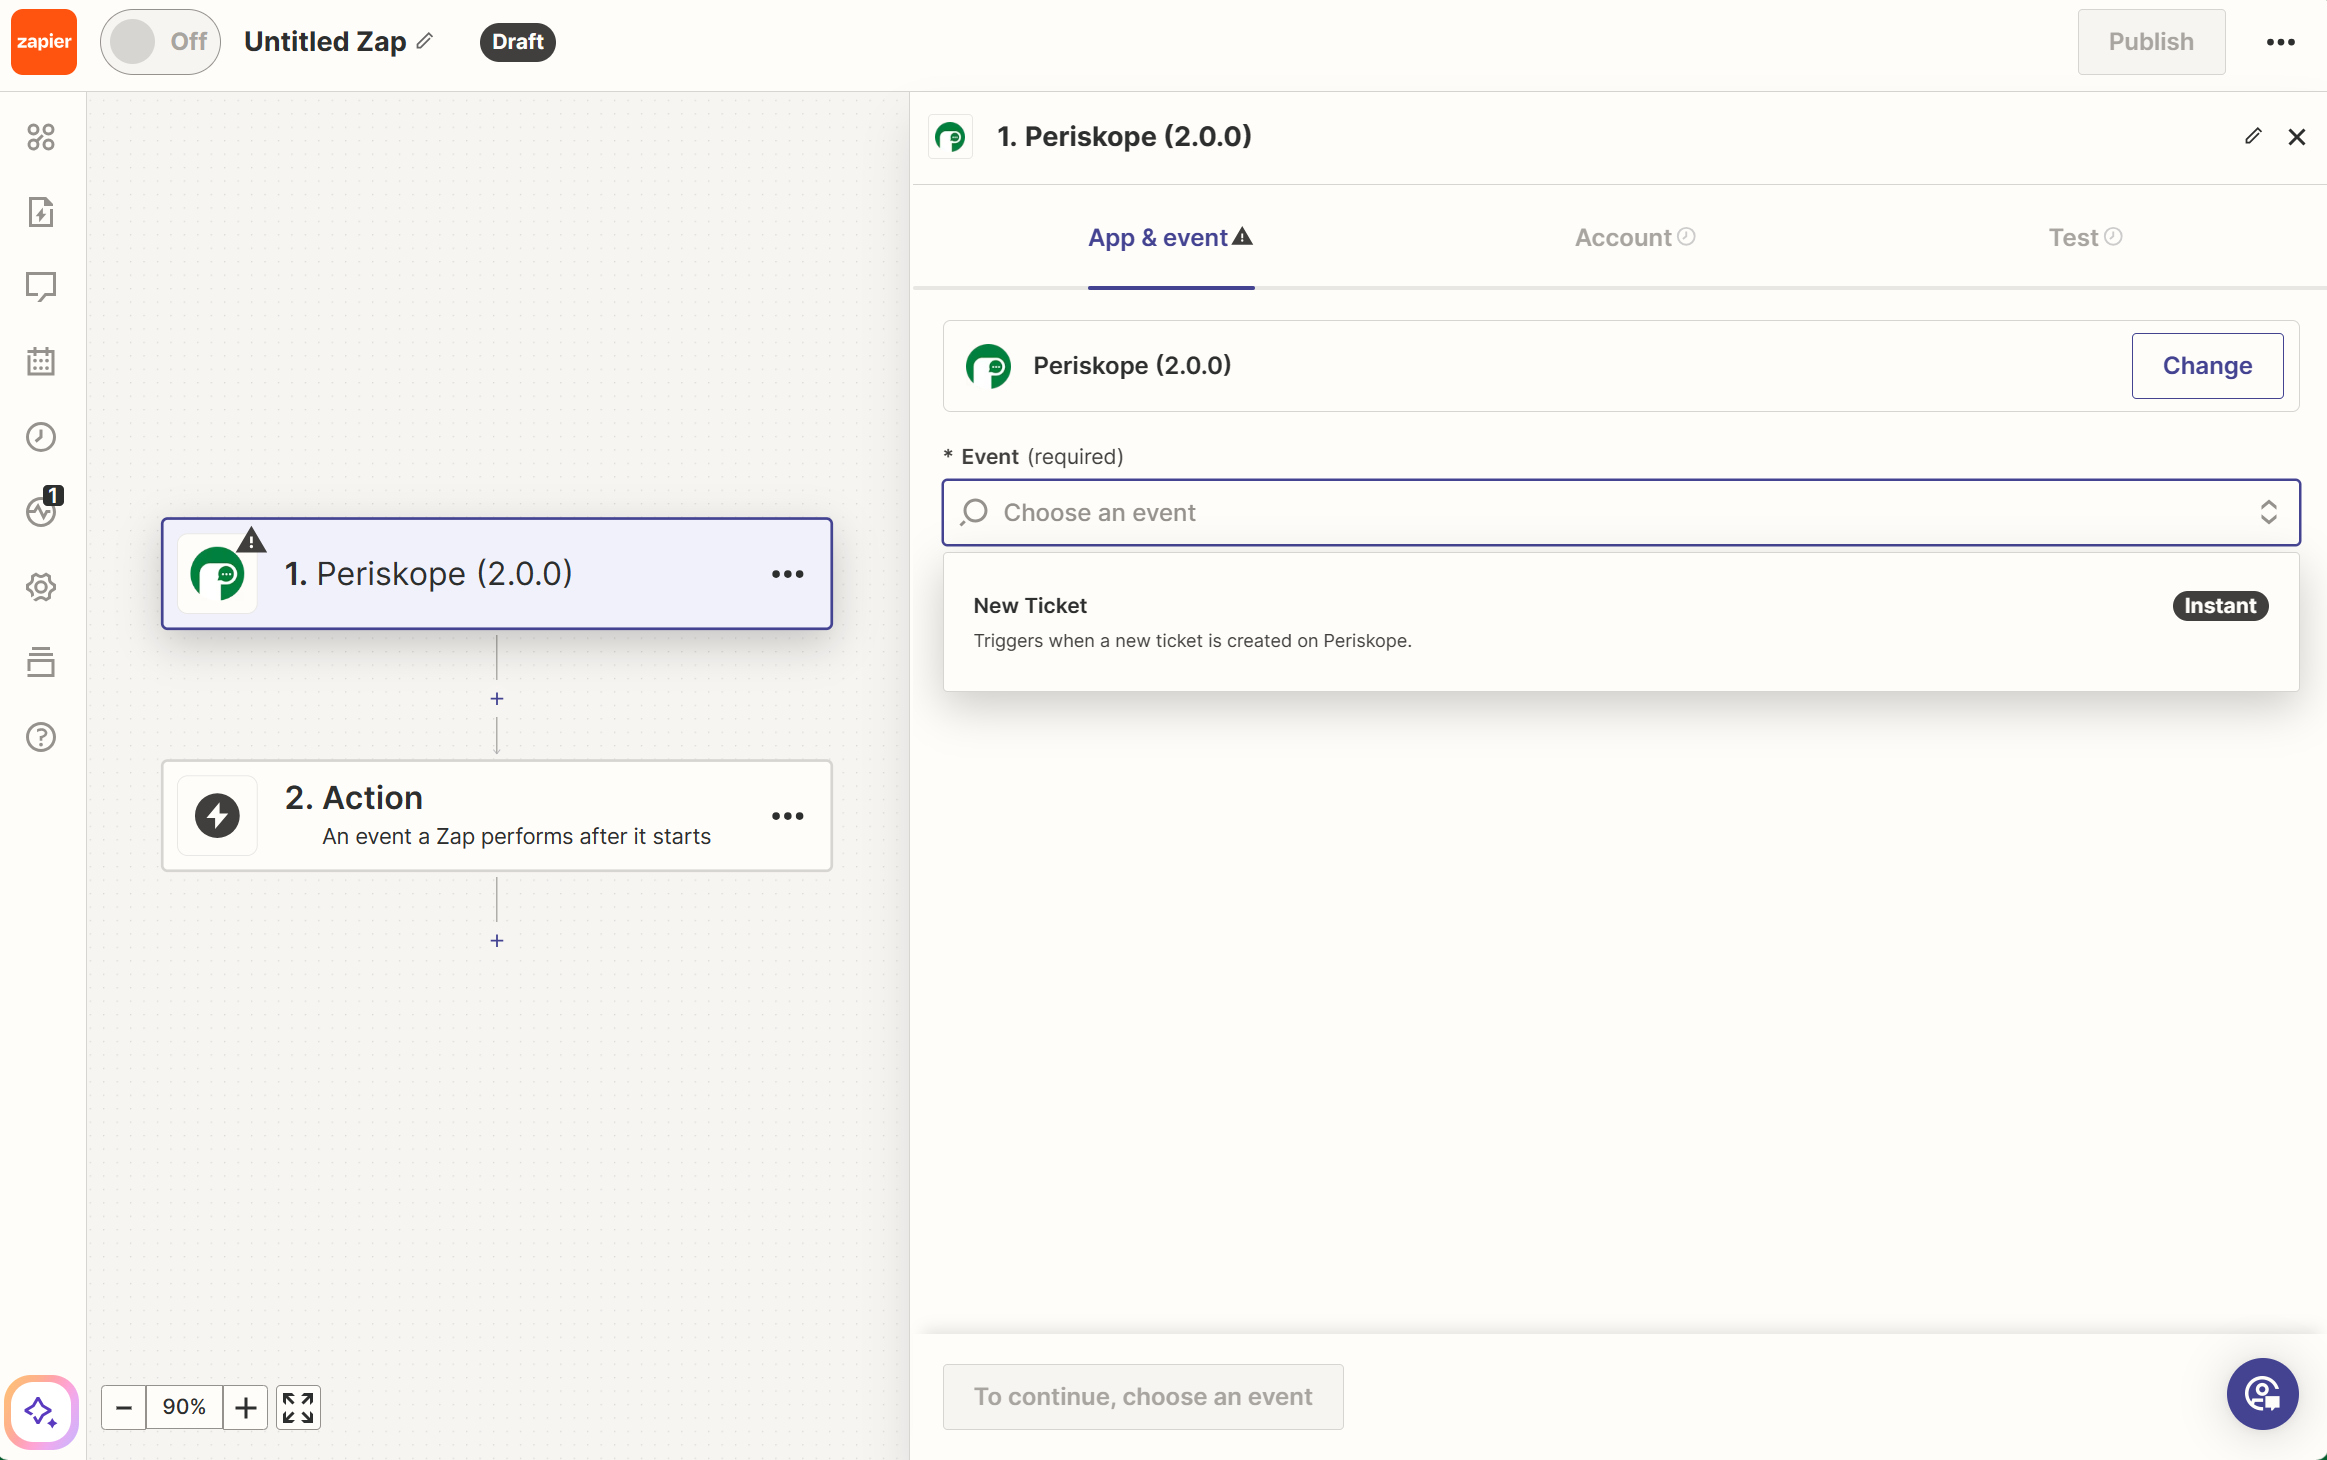Screen dimensions: 2327x1460
Task: Open the support chat bubble icon
Action: [x=2262, y=1394]
